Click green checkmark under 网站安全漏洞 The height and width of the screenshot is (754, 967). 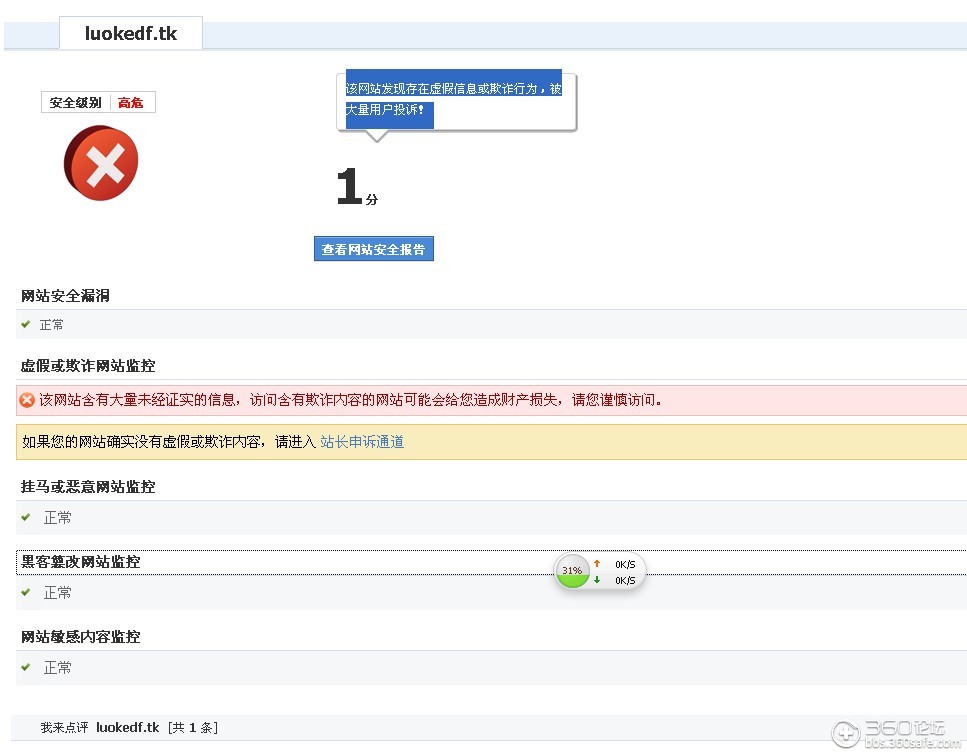(25, 324)
